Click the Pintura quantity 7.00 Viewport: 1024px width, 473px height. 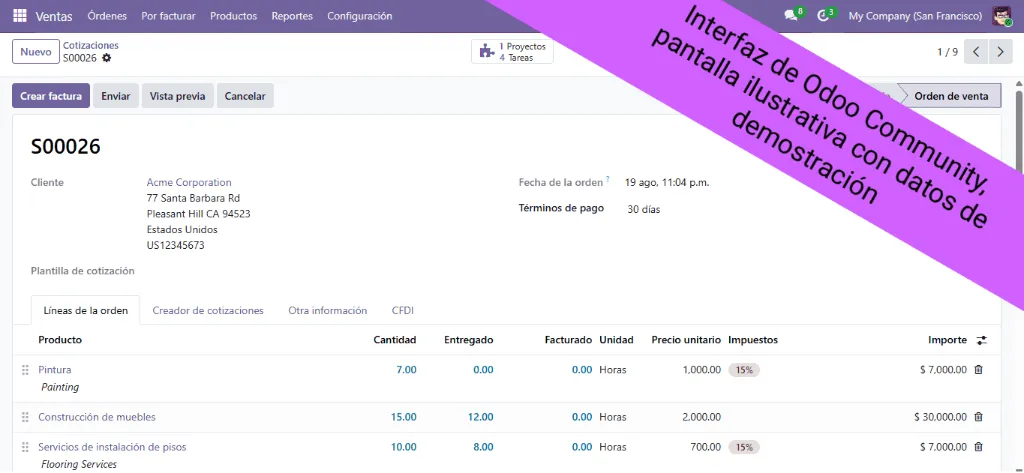tap(406, 370)
